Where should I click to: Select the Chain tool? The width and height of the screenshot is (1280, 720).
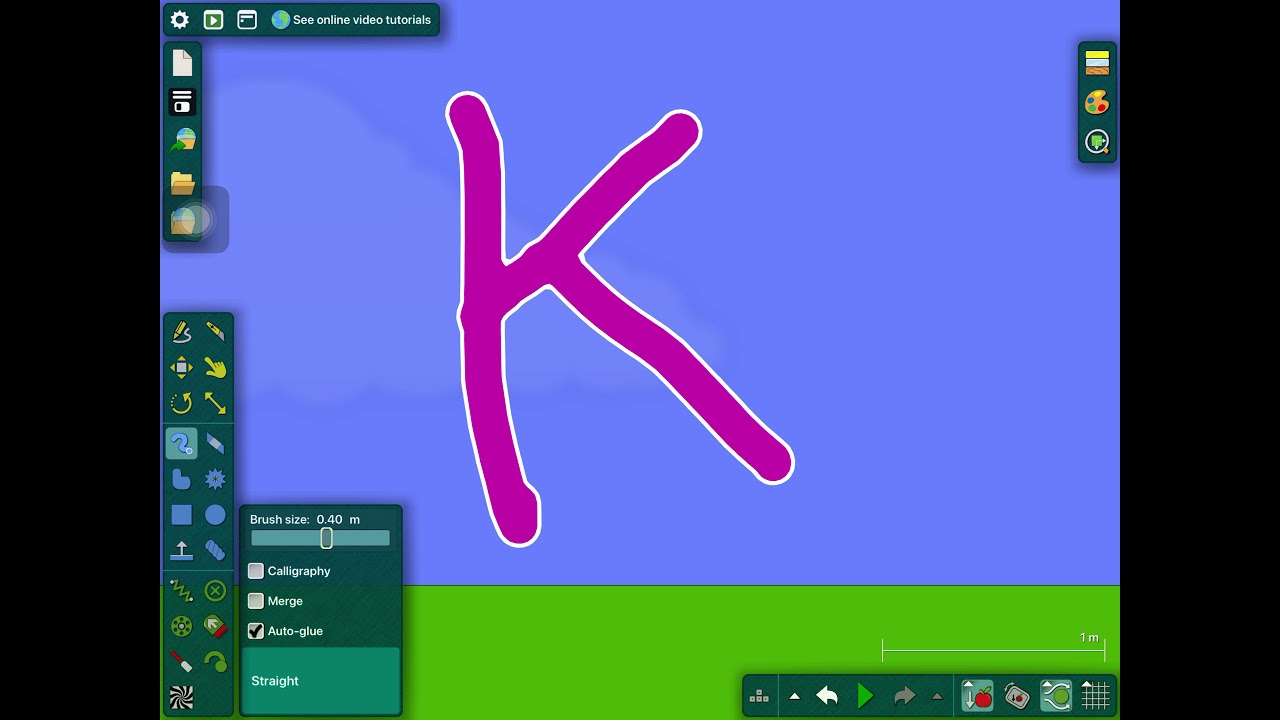point(215,550)
